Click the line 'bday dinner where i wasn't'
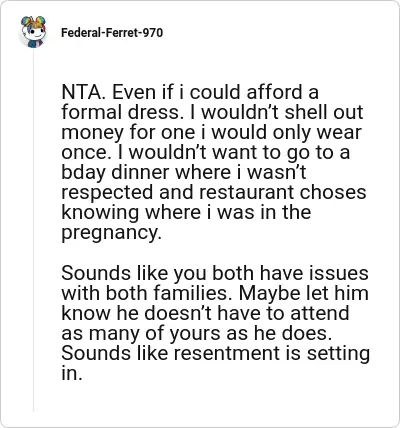 pos(184,172)
